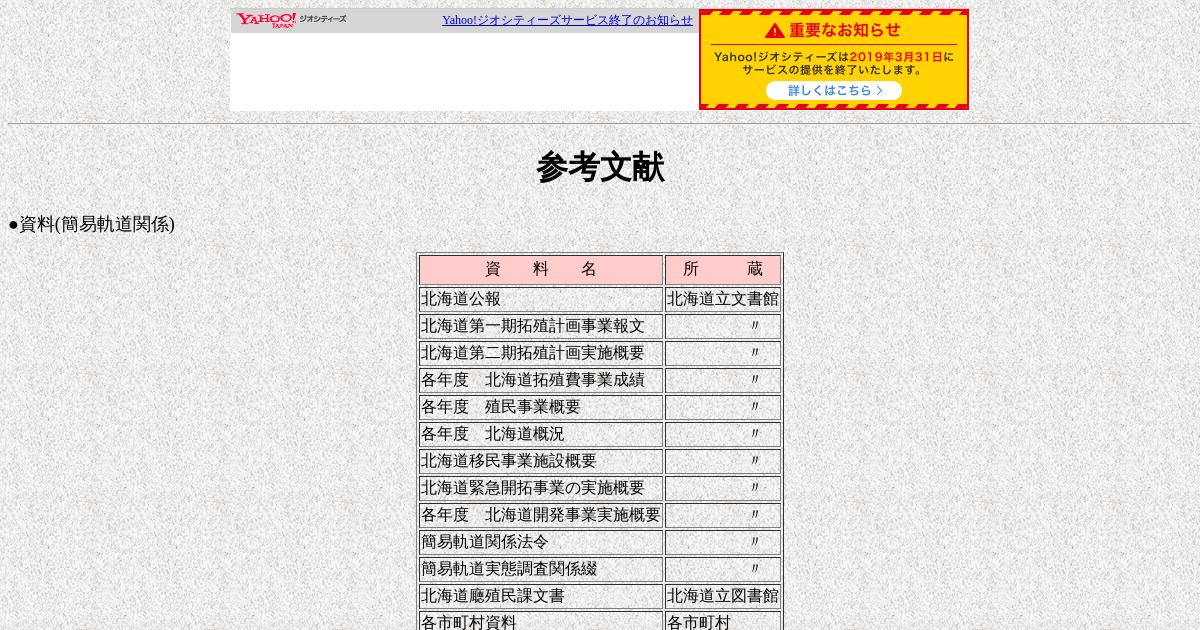Viewport: 1200px width, 630px height.
Task: Click the 参考文献 page heading
Action: click(x=600, y=167)
